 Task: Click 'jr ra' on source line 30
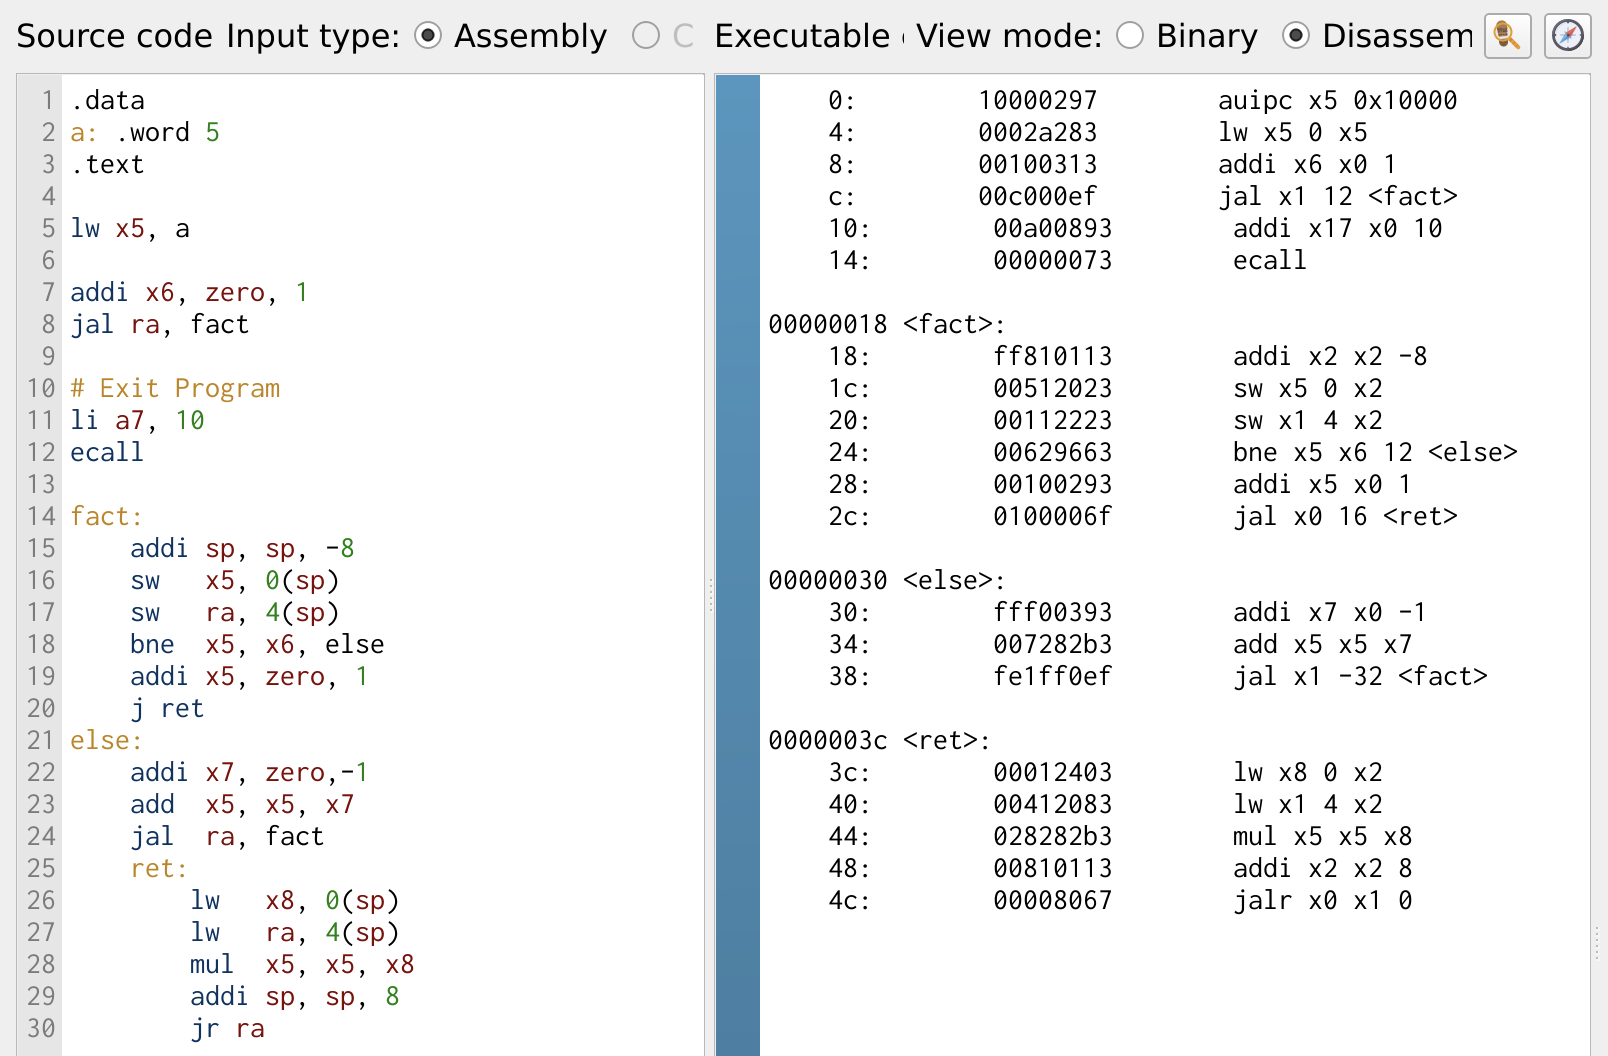(x=227, y=1028)
